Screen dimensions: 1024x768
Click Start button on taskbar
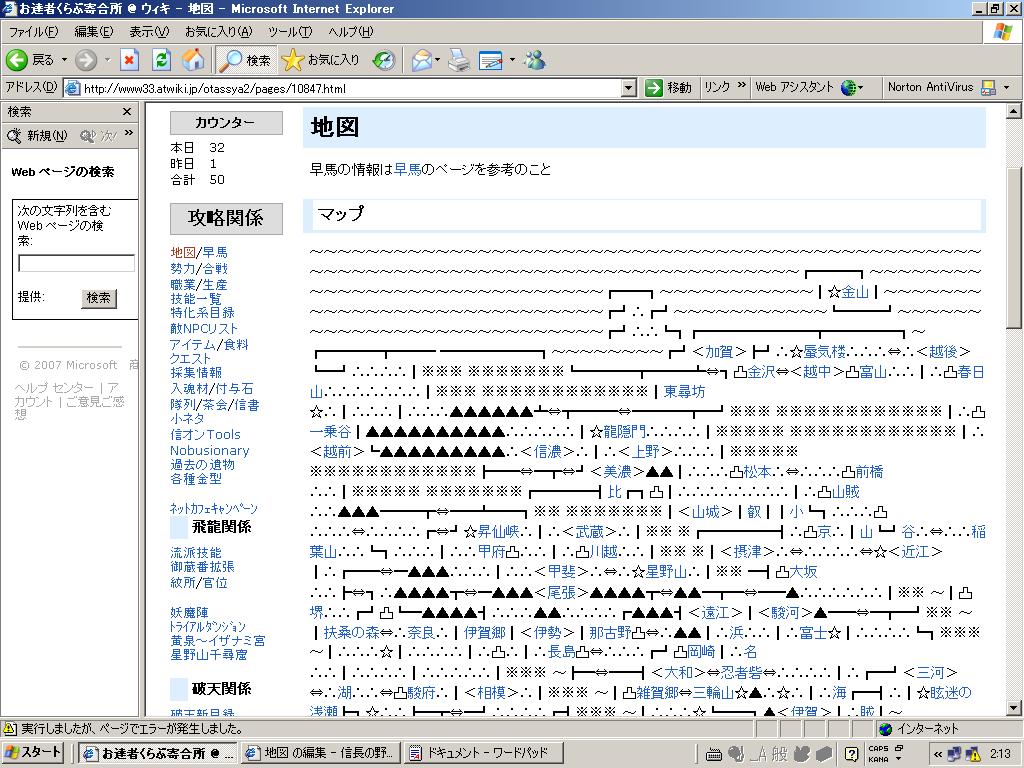pyautogui.click(x=36, y=753)
